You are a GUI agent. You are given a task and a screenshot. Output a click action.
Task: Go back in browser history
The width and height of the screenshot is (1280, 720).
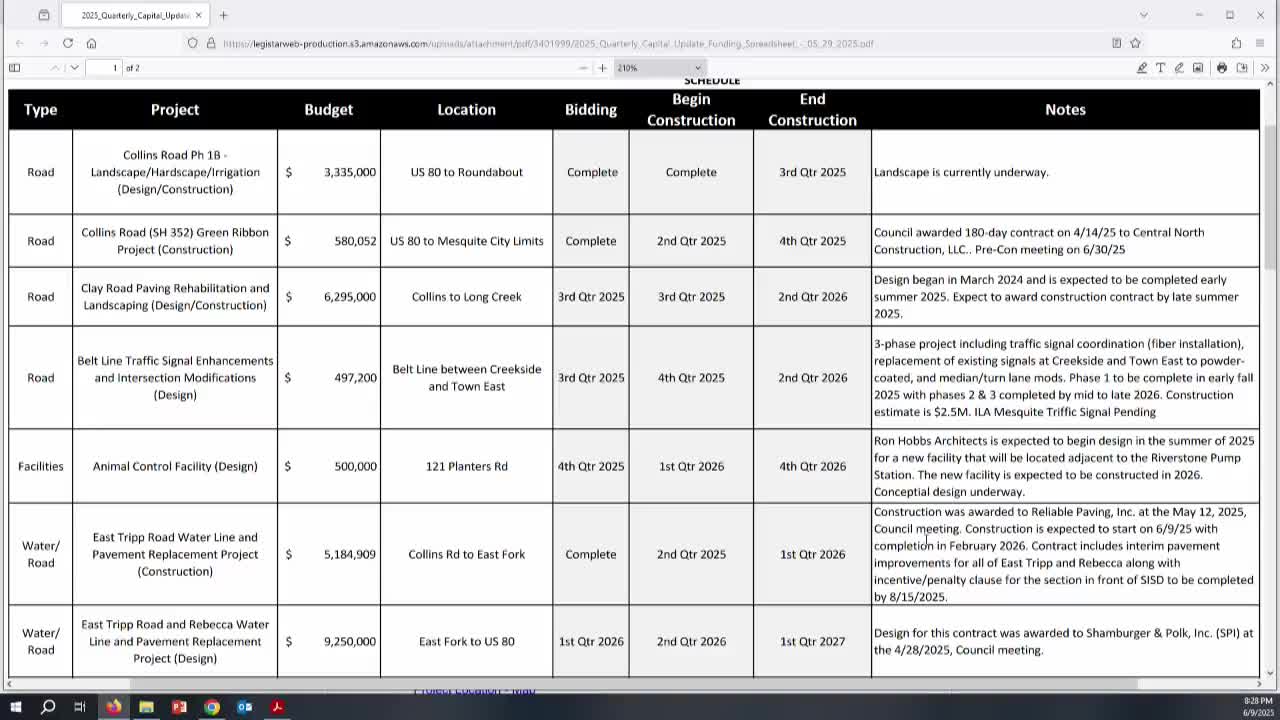pos(20,43)
